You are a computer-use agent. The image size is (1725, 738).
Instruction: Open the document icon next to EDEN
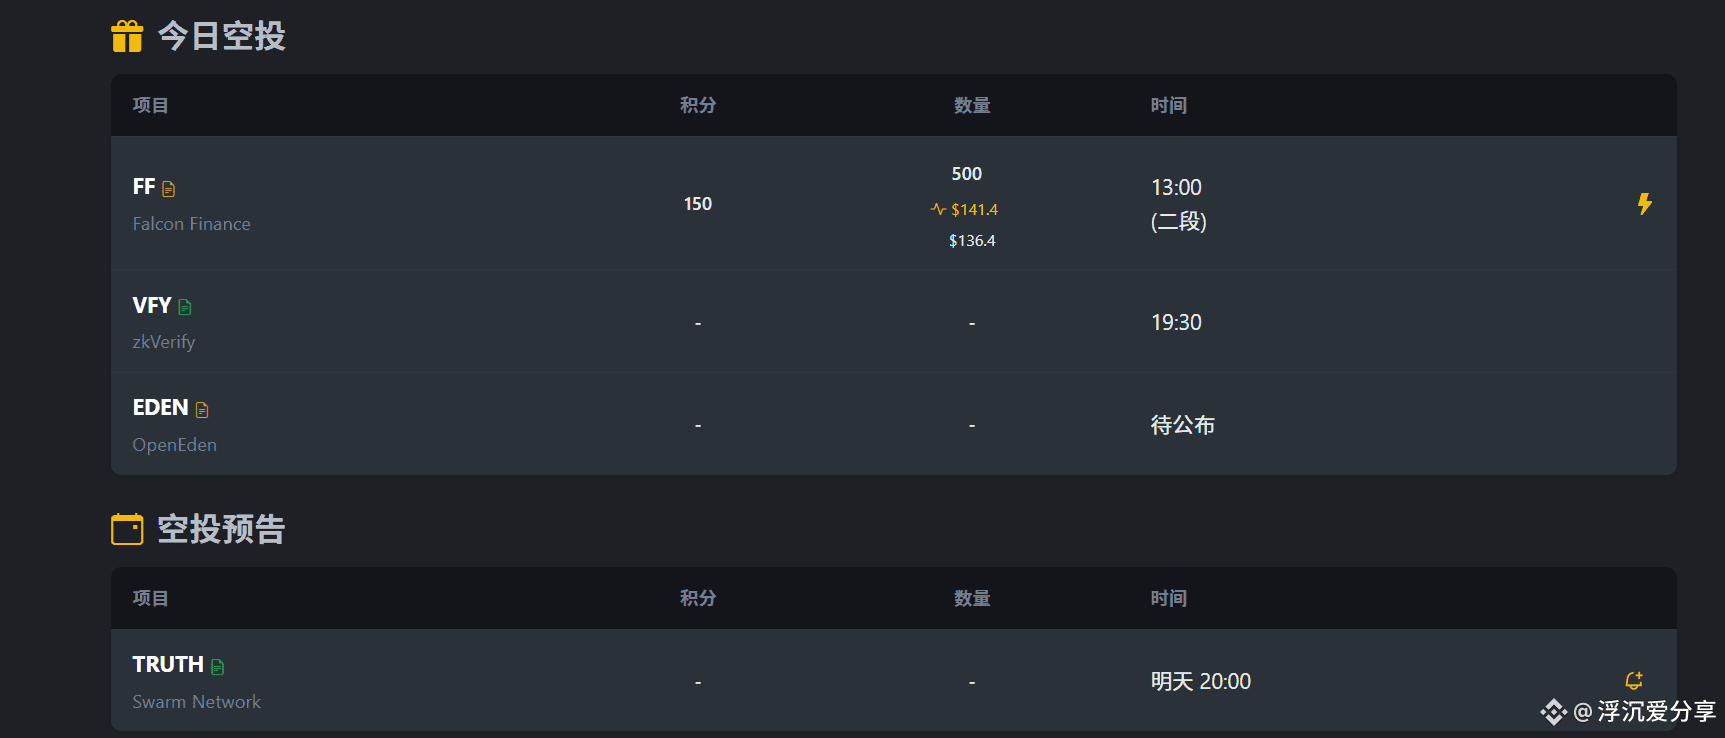click(x=202, y=409)
